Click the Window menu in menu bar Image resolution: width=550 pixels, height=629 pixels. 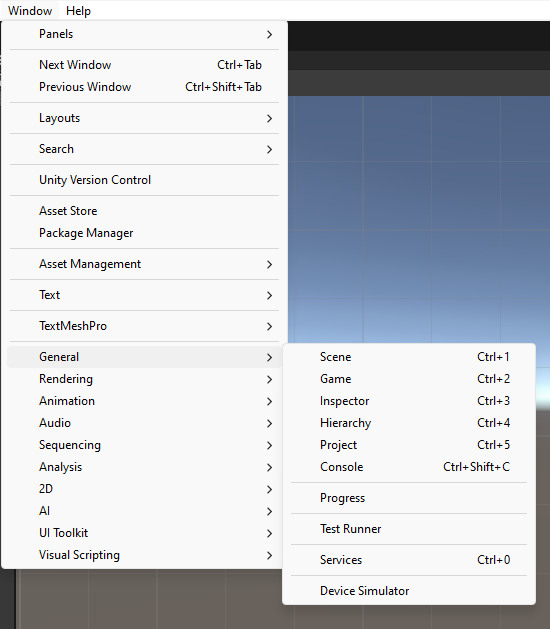click(x=30, y=11)
